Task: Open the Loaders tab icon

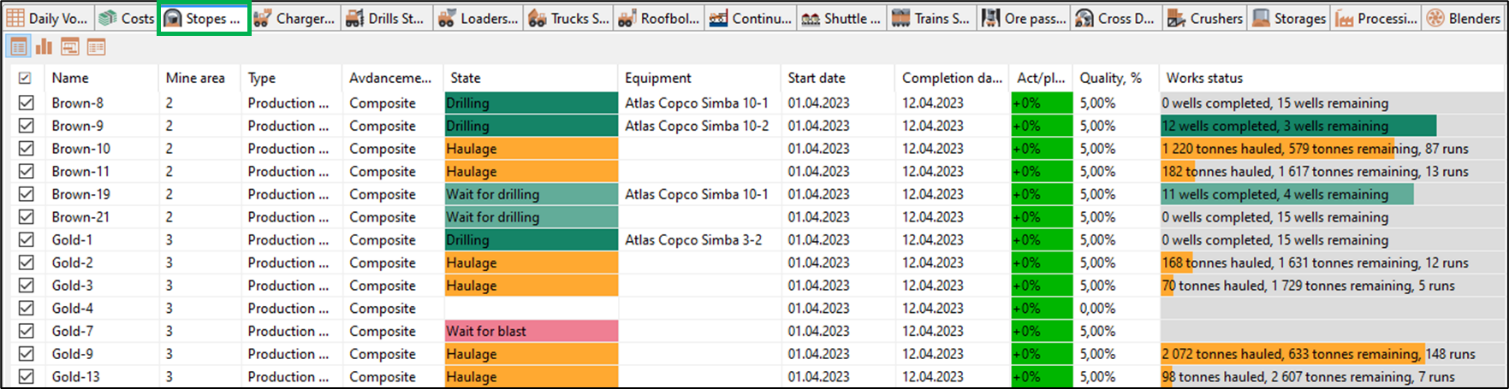Action: tap(446, 19)
